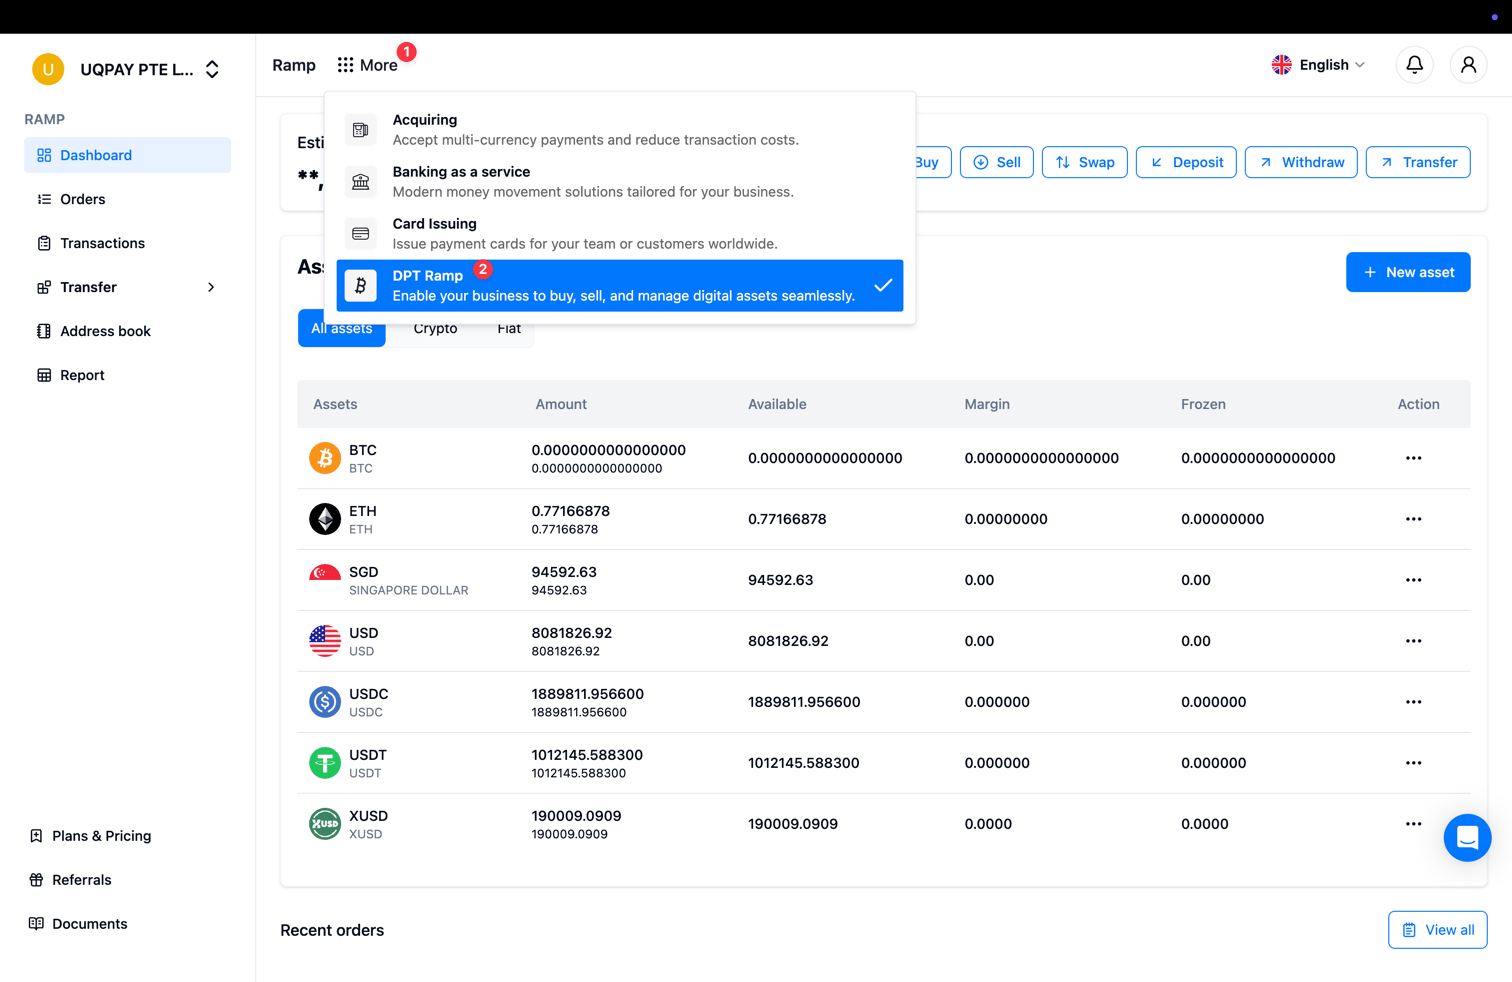Open Dashboard in the sidebar

[x=127, y=155]
